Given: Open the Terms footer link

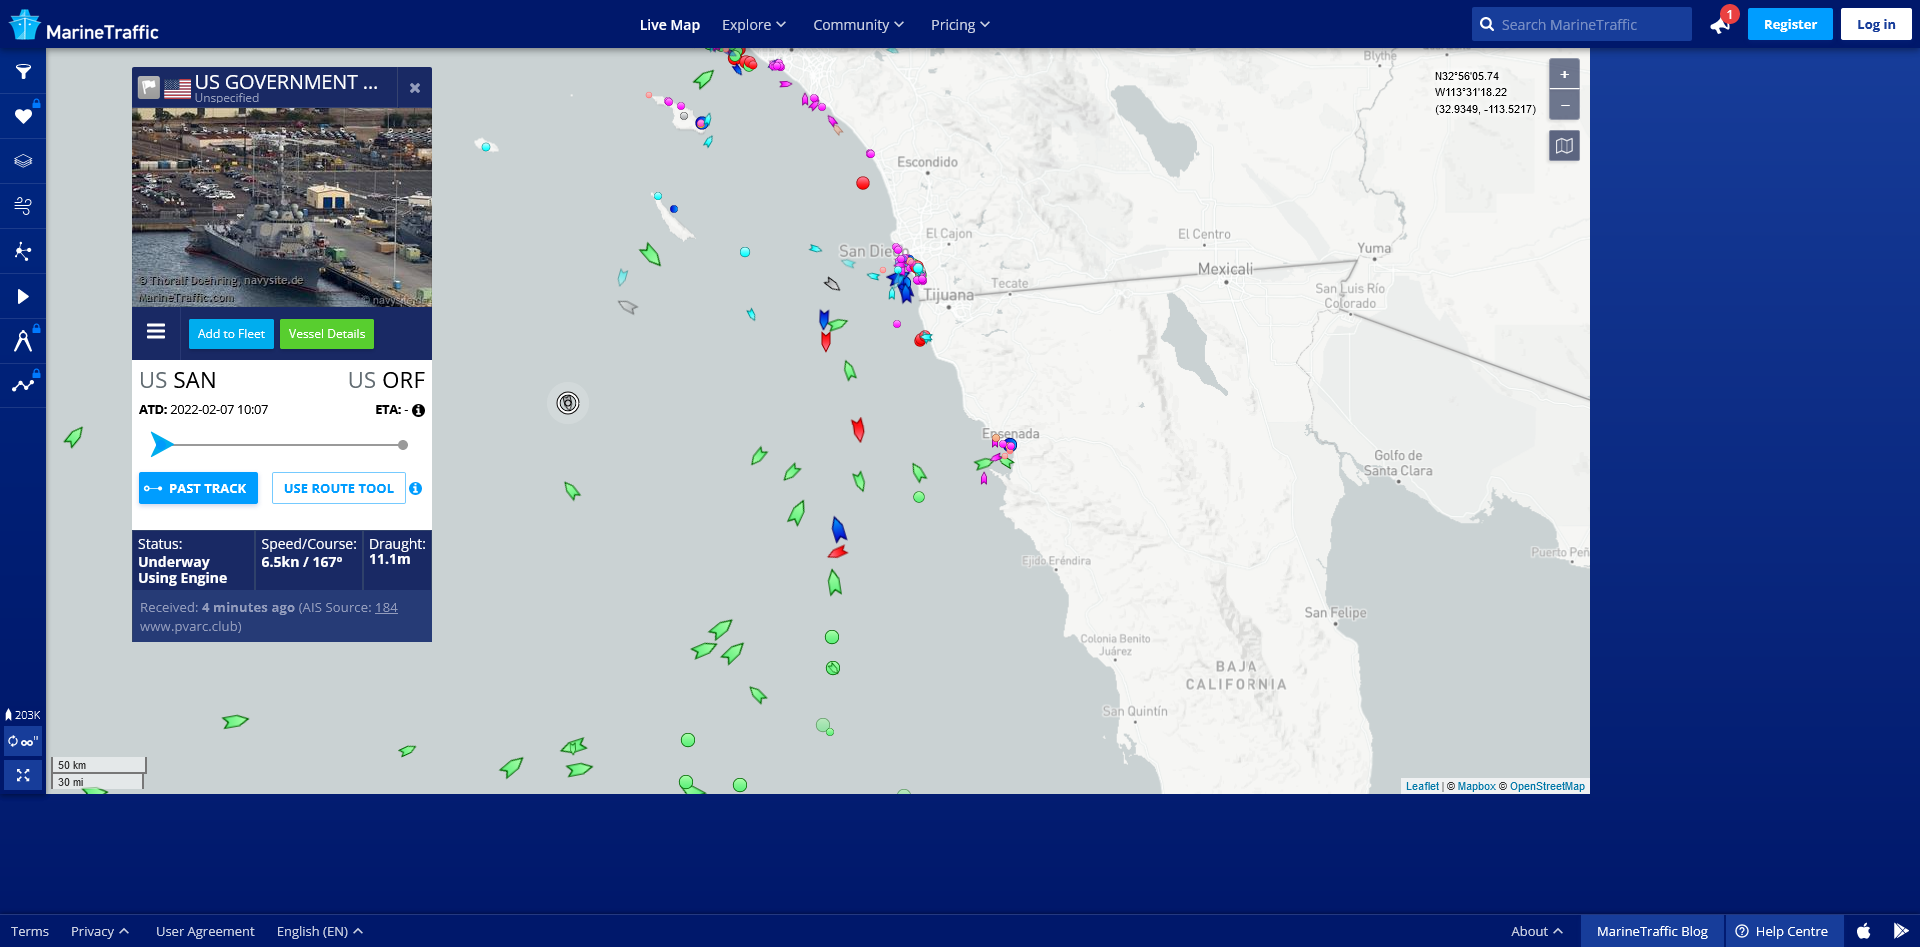Looking at the screenshot, I should pos(30,931).
